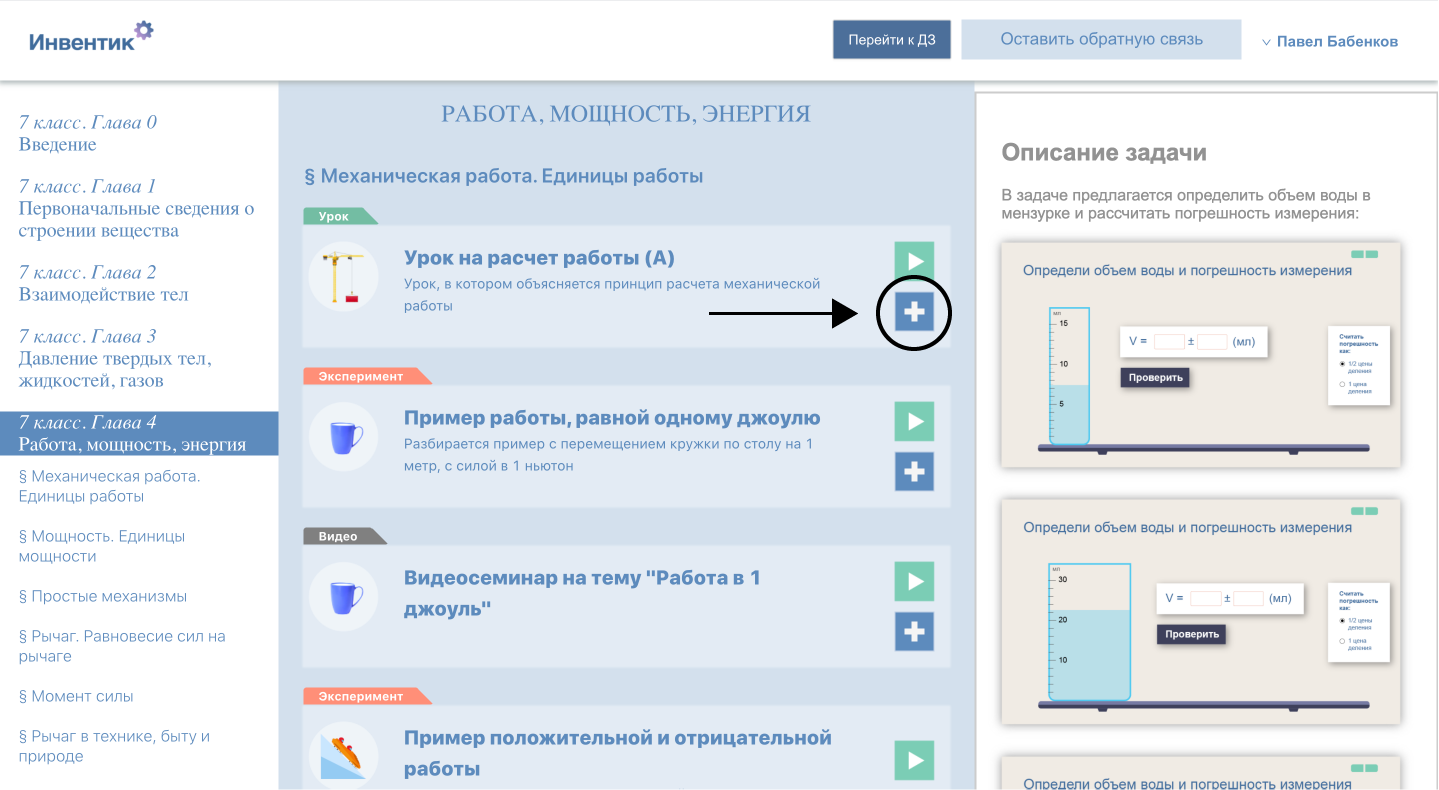Select 1 цена деления in second preview
Viewport: 1439px width, 790px height.
pyautogui.click(x=1342, y=640)
